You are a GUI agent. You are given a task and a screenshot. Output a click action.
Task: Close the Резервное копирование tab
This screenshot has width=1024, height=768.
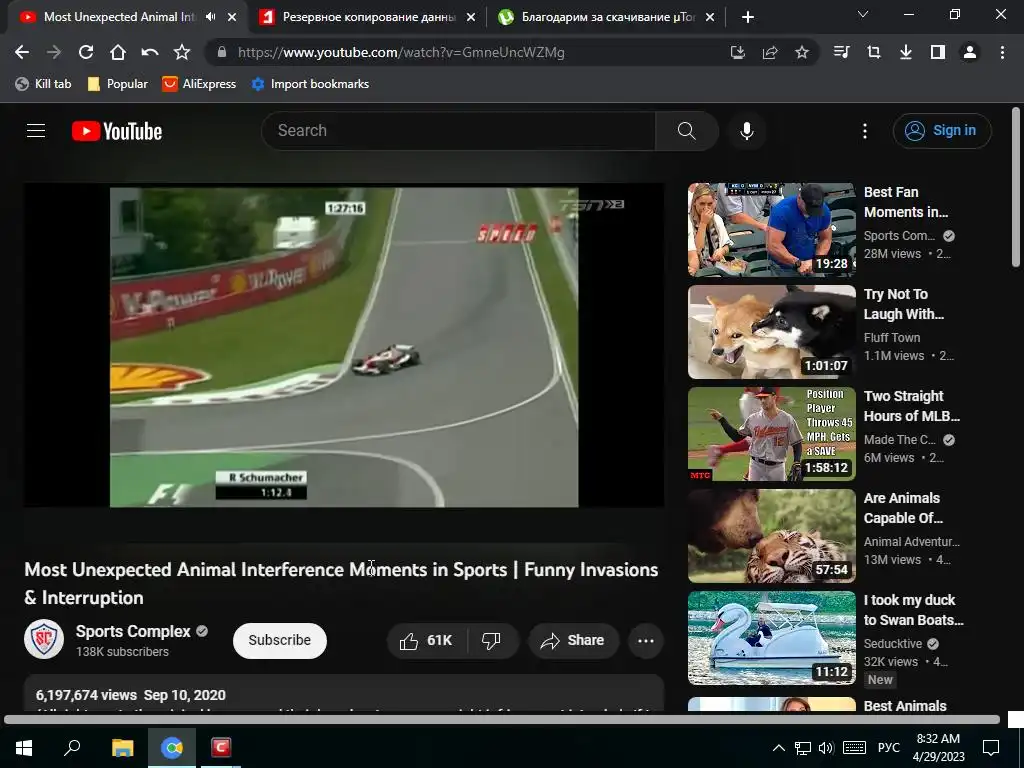(470, 17)
